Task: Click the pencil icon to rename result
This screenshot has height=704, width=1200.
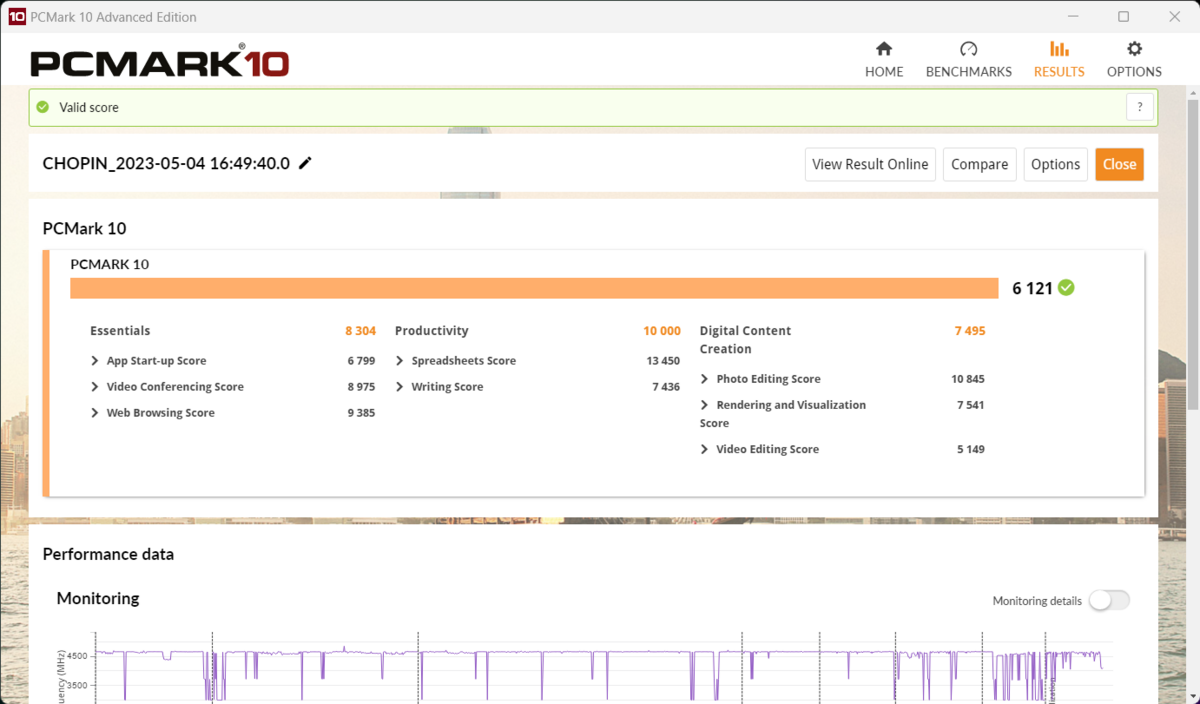Action: pyautogui.click(x=305, y=163)
